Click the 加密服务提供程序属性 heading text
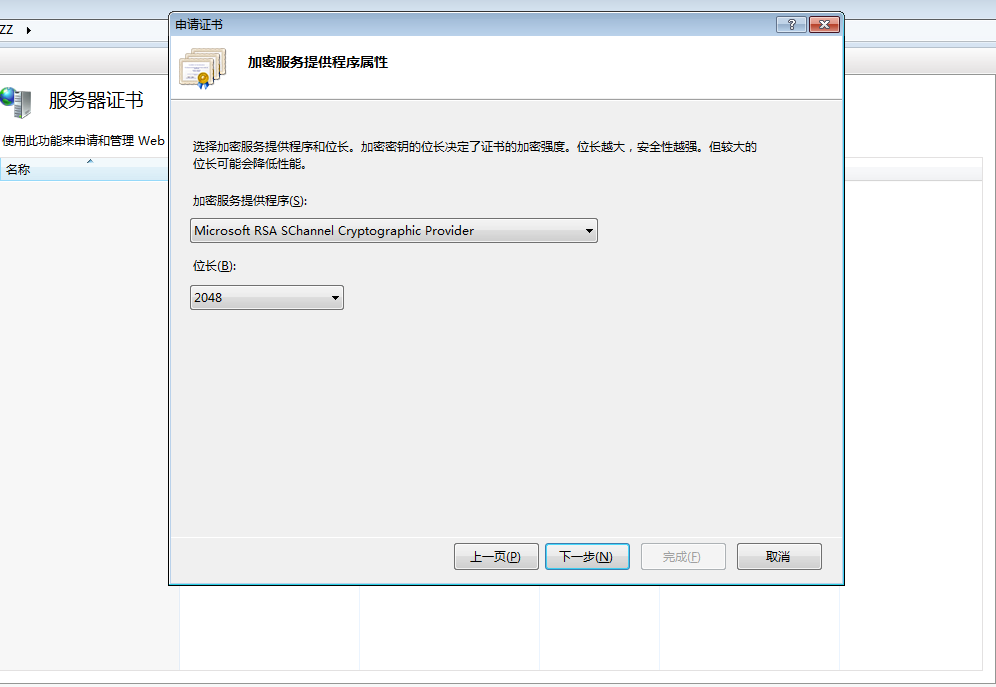This screenshot has width=996, height=687. tap(318, 62)
